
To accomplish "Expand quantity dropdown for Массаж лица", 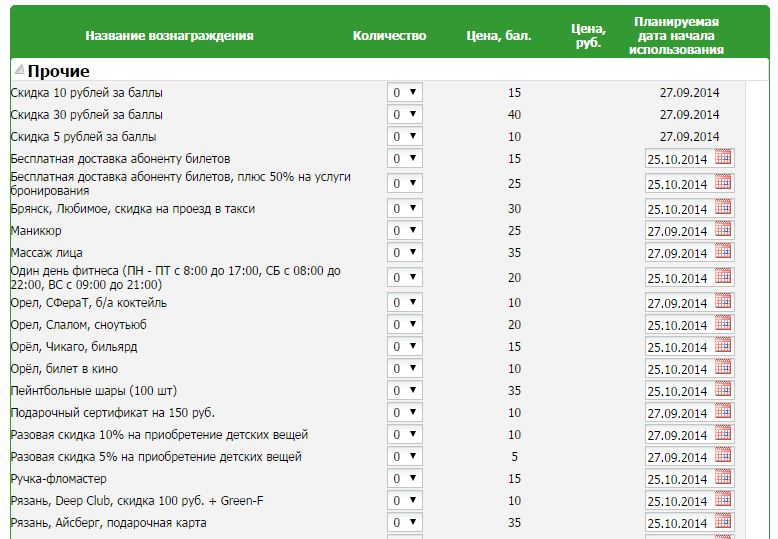I will click(x=404, y=253).
